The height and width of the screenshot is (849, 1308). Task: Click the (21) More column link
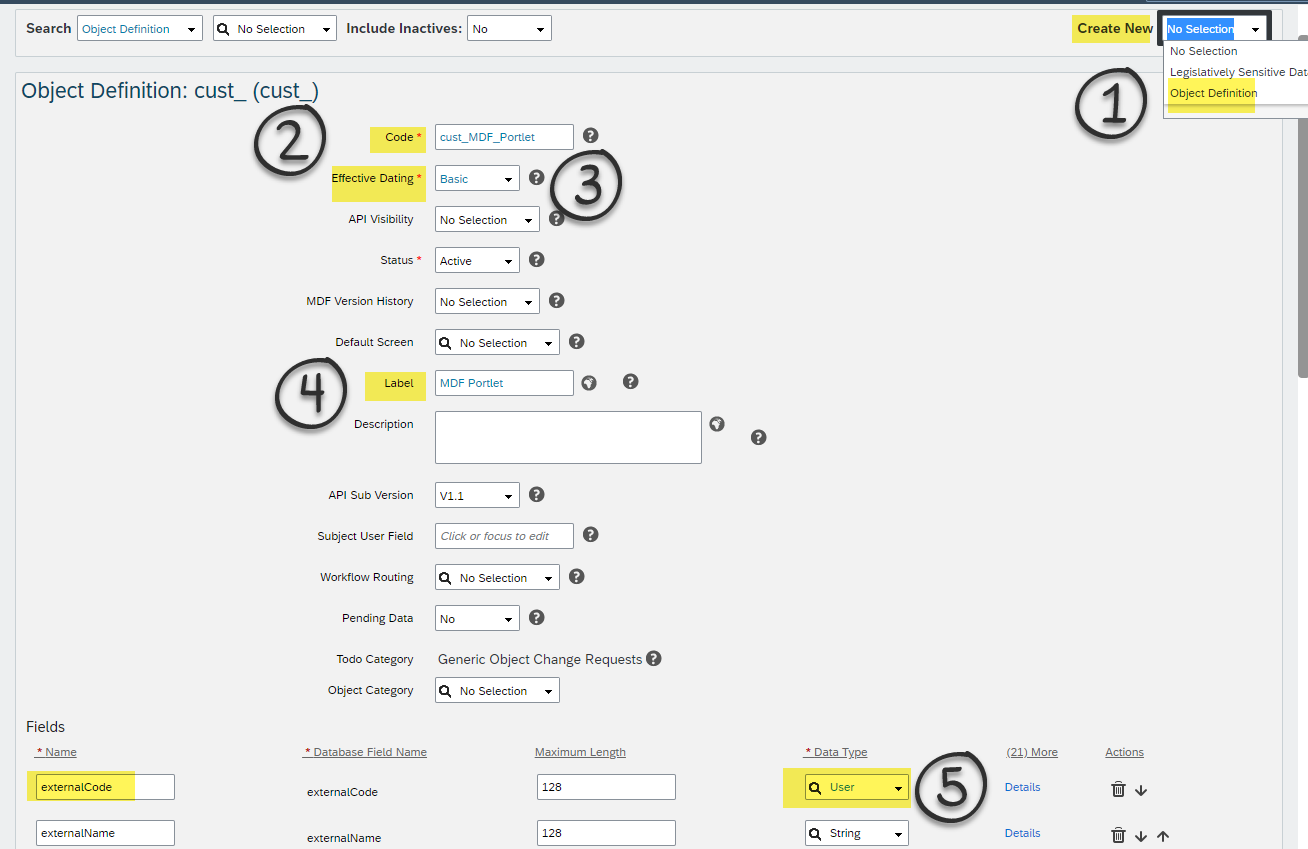[1031, 752]
